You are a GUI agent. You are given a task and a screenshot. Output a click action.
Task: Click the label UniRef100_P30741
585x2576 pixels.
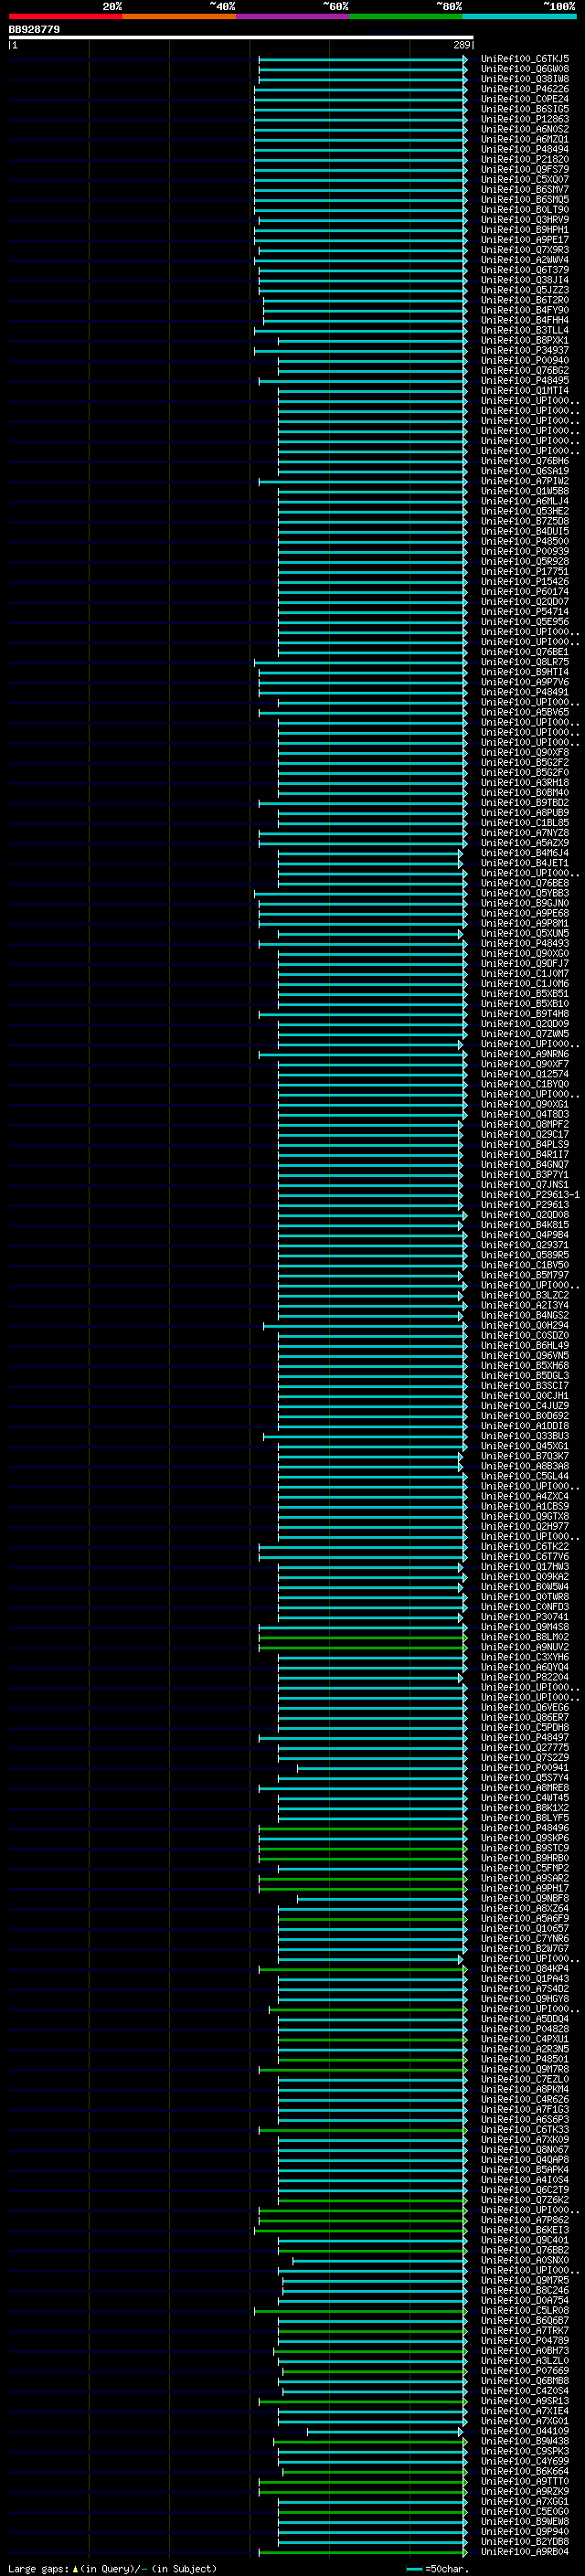pyautogui.click(x=525, y=1617)
